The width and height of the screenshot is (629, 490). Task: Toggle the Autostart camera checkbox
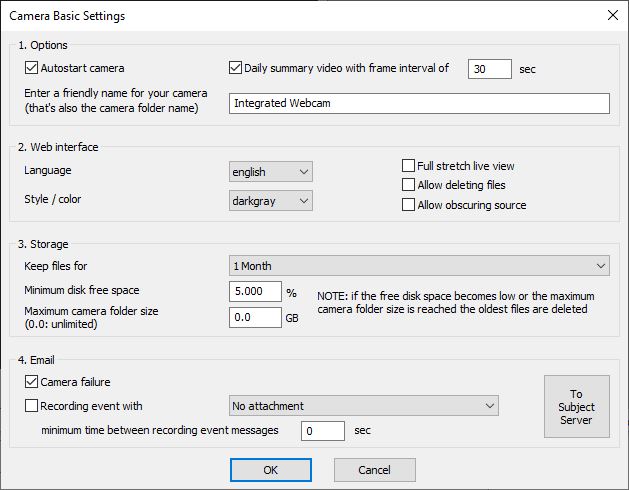[x=31, y=68]
